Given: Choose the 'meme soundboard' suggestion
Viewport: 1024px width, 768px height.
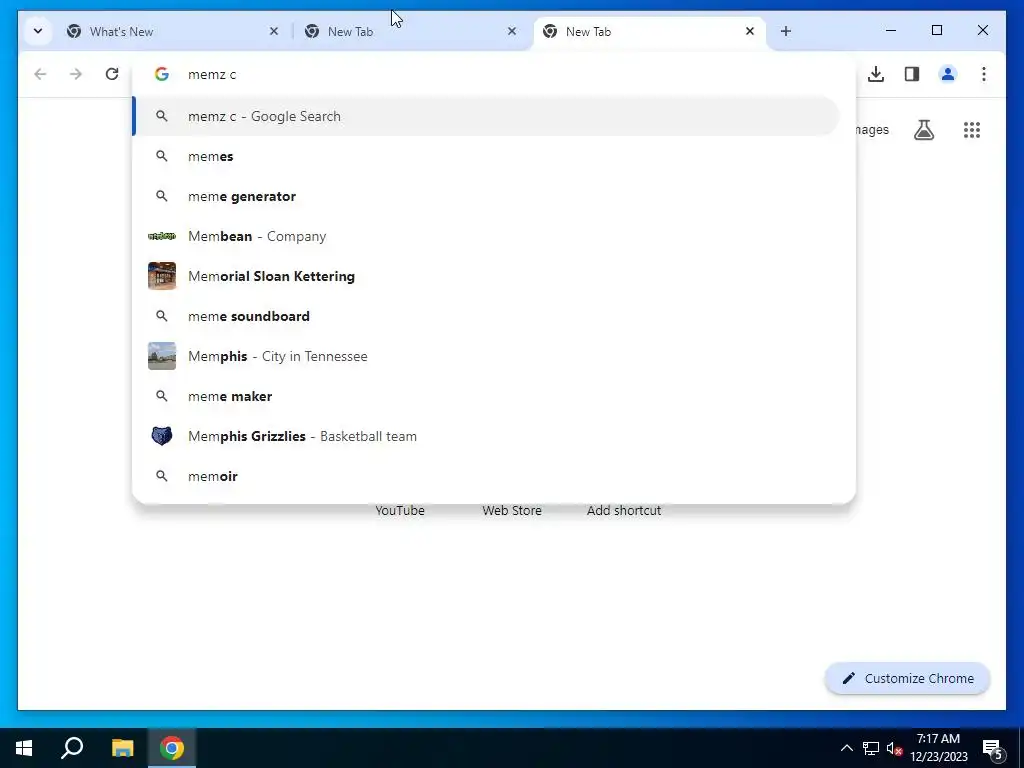Looking at the screenshot, I should (x=486, y=316).
